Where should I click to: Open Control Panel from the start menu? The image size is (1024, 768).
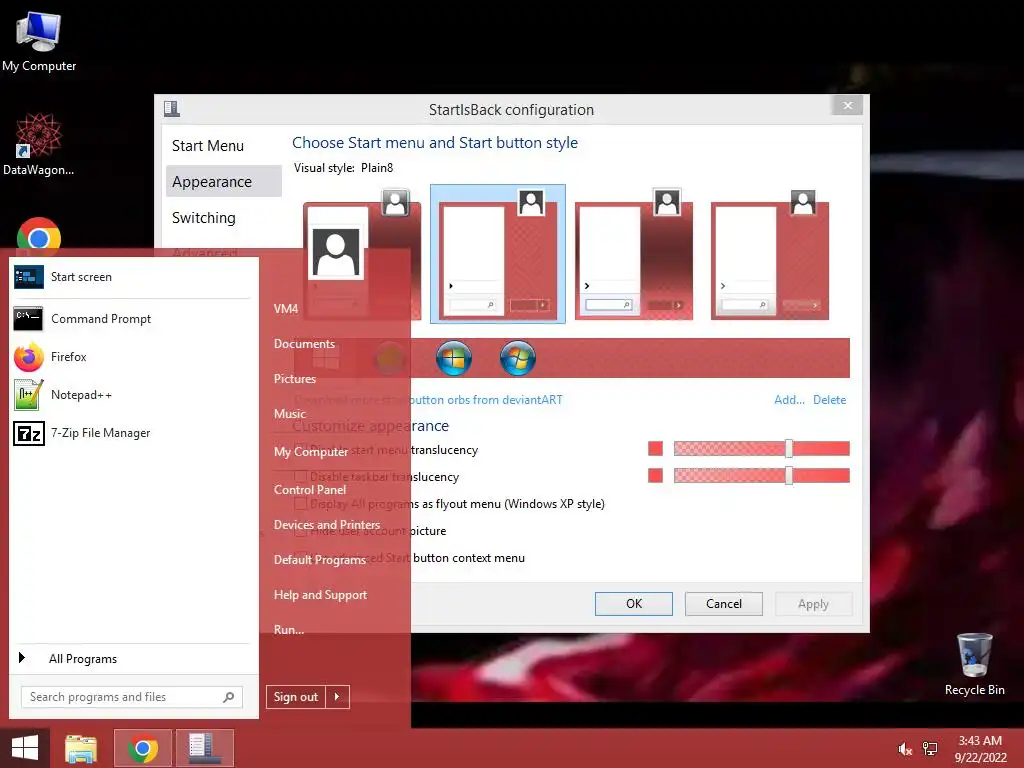pos(310,489)
